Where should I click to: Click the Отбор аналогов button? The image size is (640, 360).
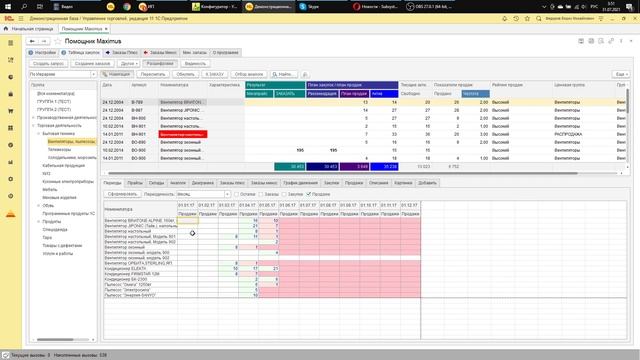[249, 74]
